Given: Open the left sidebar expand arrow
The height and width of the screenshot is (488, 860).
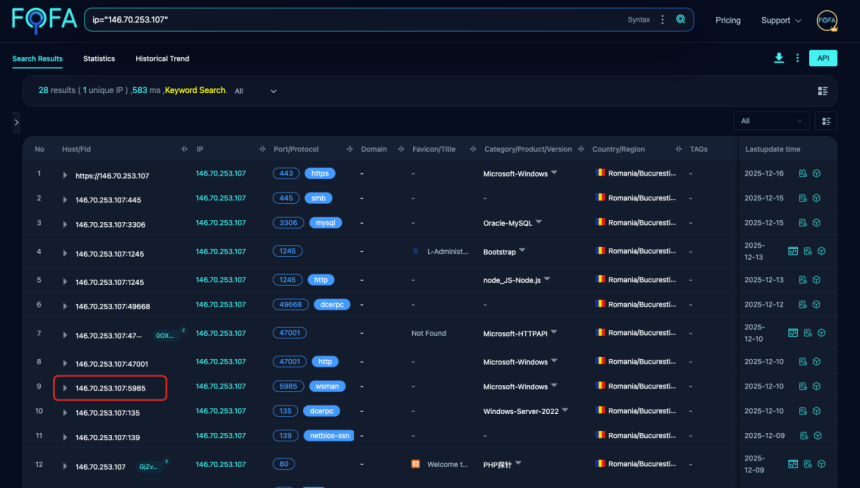Looking at the screenshot, I should (16, 122).
